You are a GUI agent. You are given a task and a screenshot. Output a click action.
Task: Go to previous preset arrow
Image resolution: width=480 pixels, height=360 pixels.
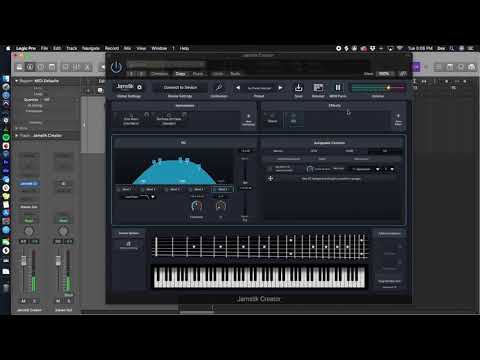(238, 88)
